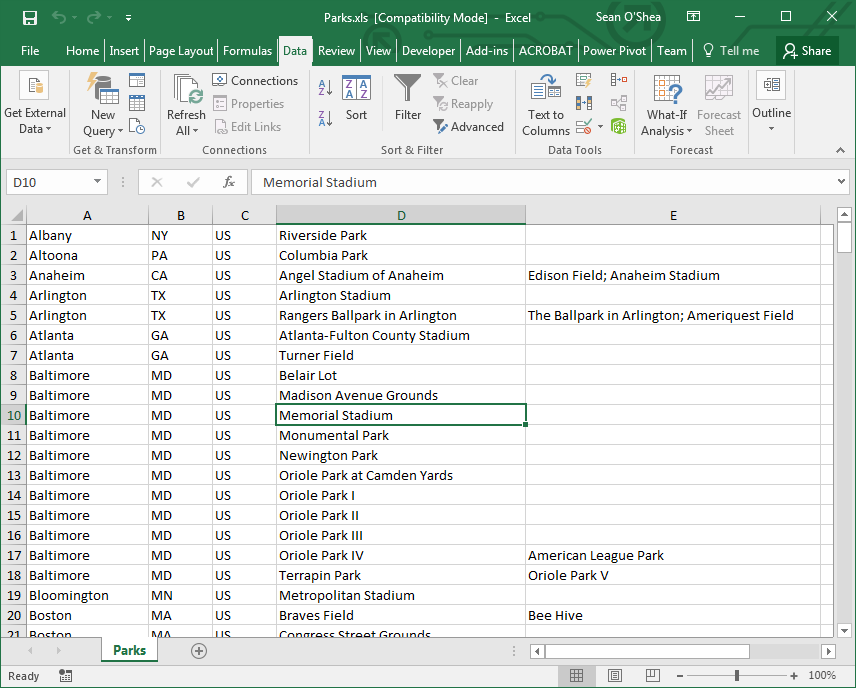The width and height of the screenshot is (856, 688).
Task: Click cell Edison Field; Anaheim Stadium
Action: pos(673,276)
